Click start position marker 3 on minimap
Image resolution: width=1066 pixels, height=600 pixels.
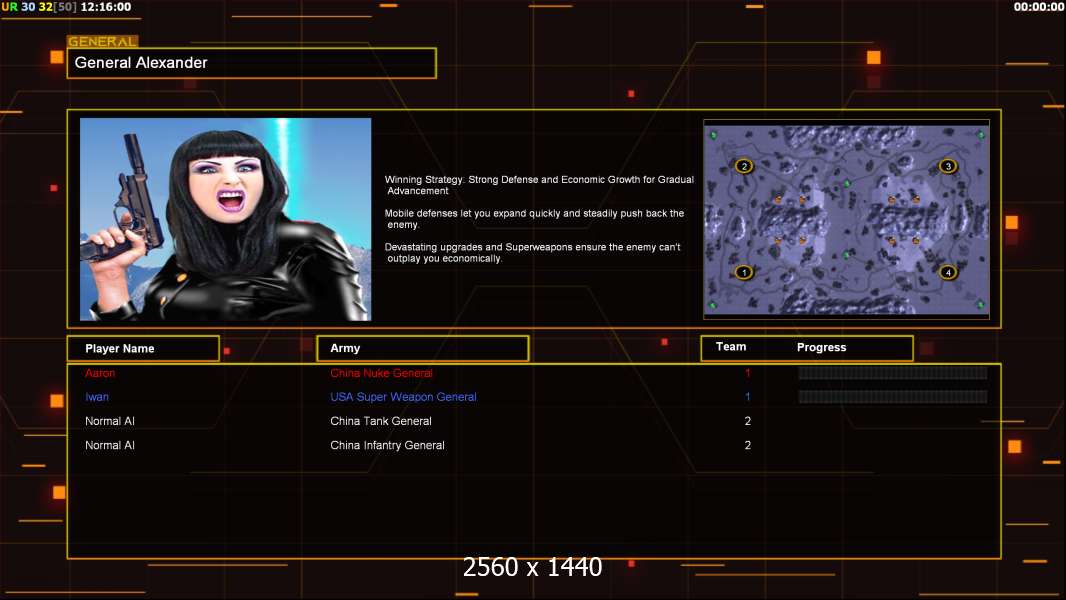(x=948, y=166)
